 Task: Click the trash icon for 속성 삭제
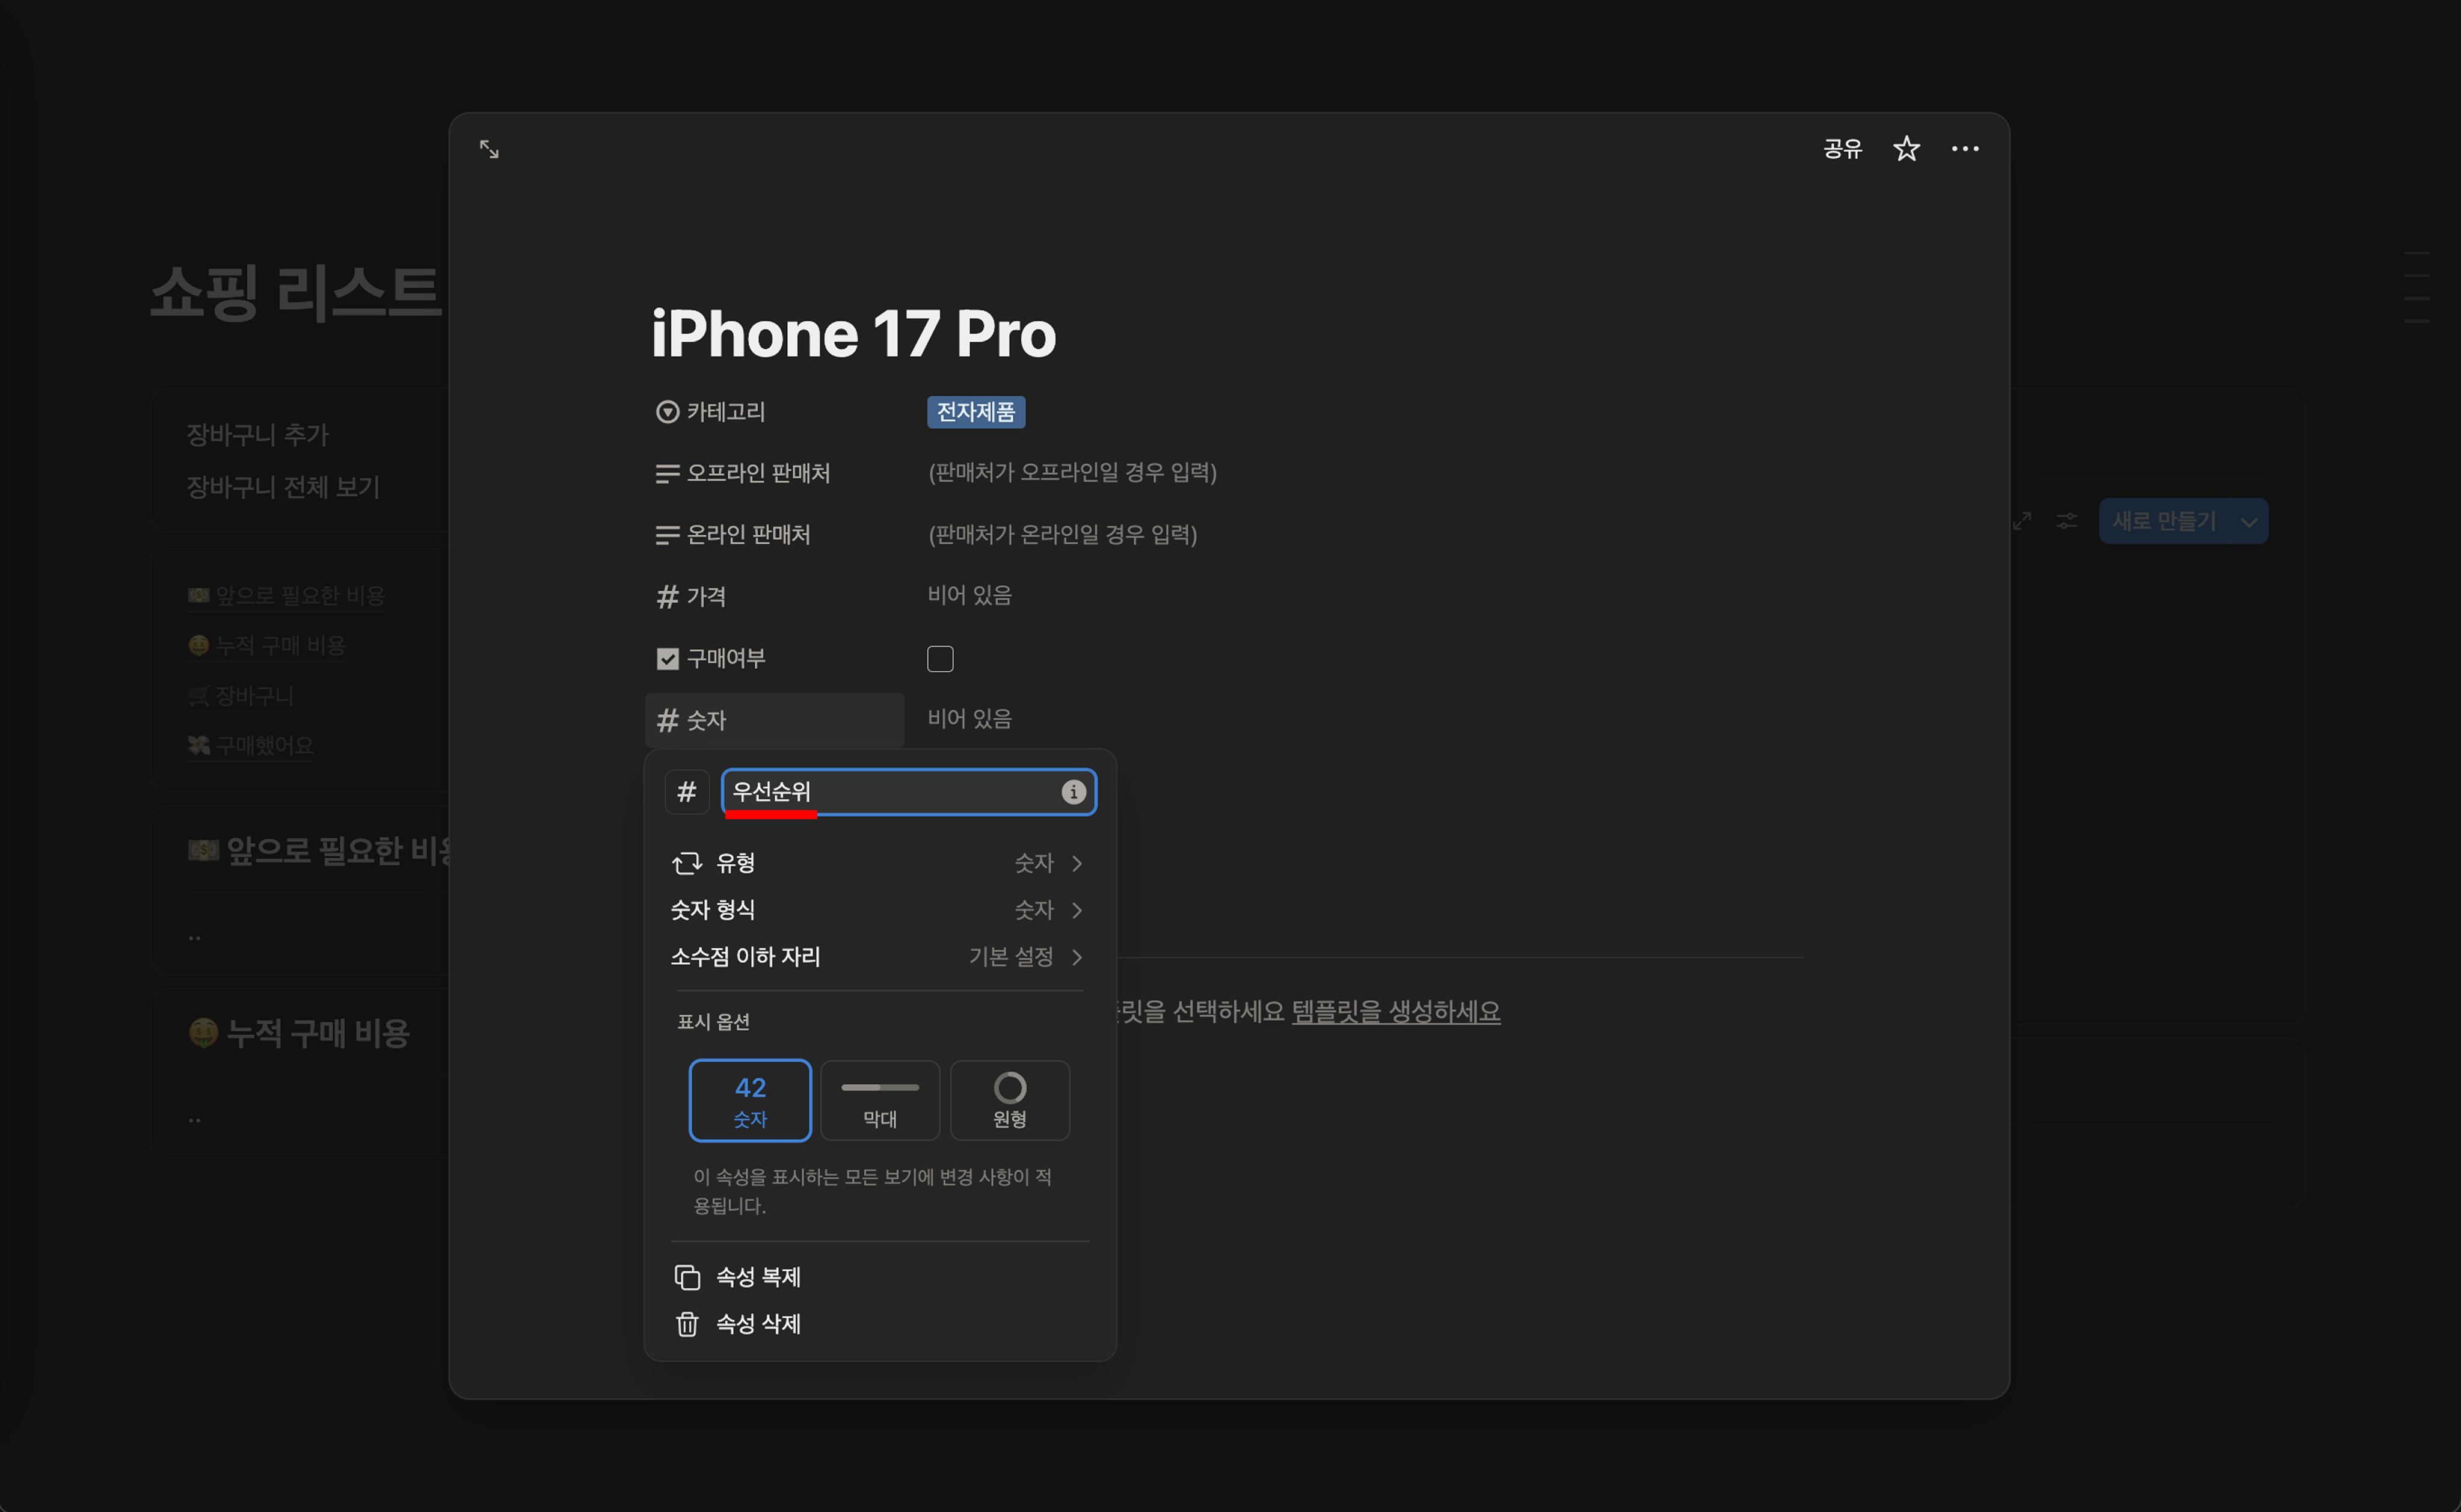[687, 1324]
